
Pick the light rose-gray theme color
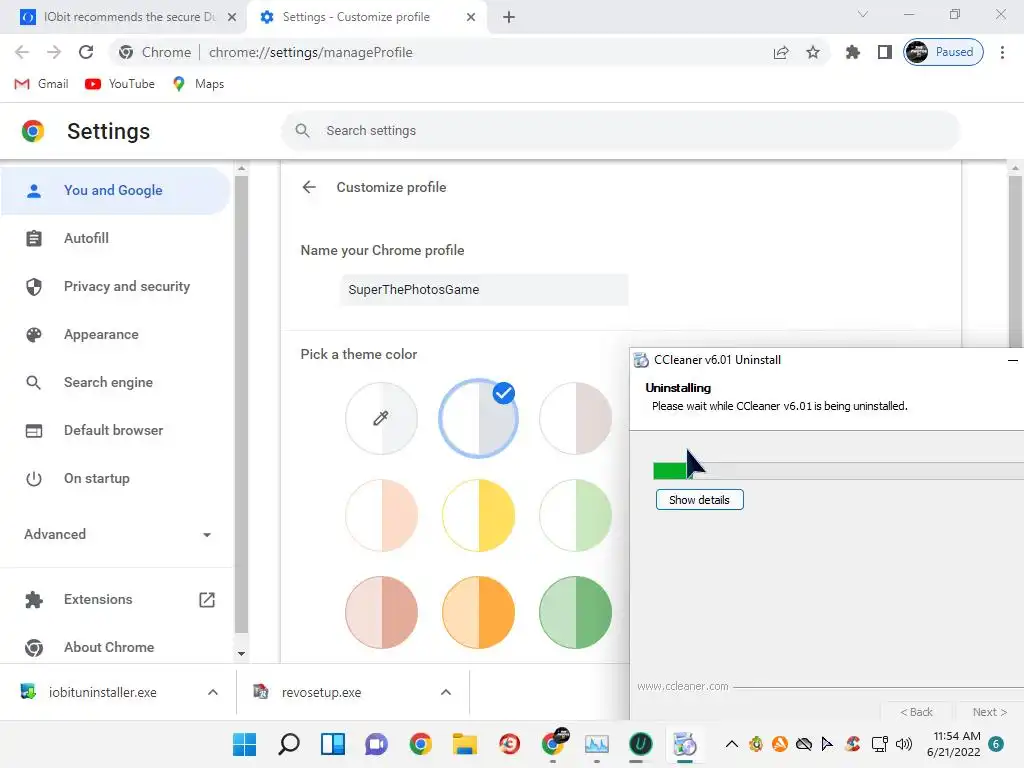pos(575,418)
